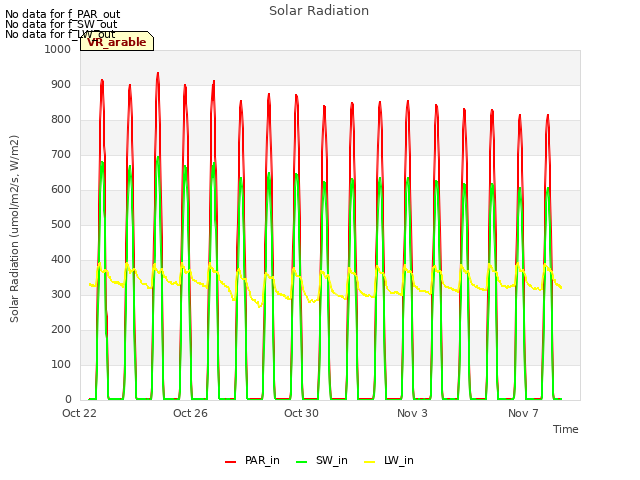This screenshot has width=640, height=480.
Task: Click the green SW_in legend swatch
Action: pyautogui.click(x=301, y=462)
